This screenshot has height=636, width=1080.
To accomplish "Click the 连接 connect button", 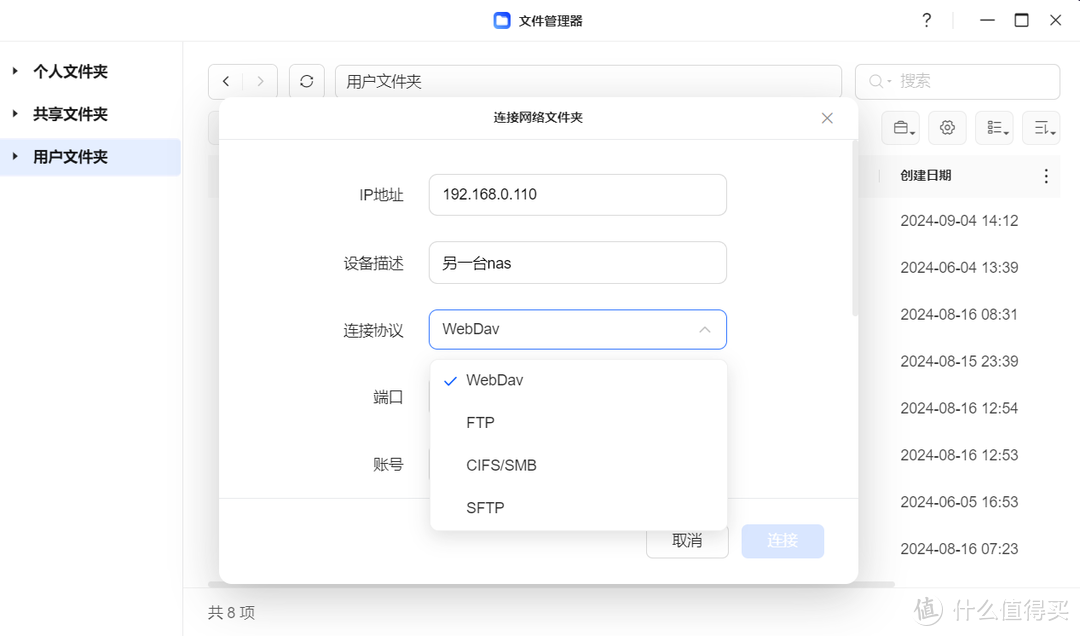I will [783, 541].
